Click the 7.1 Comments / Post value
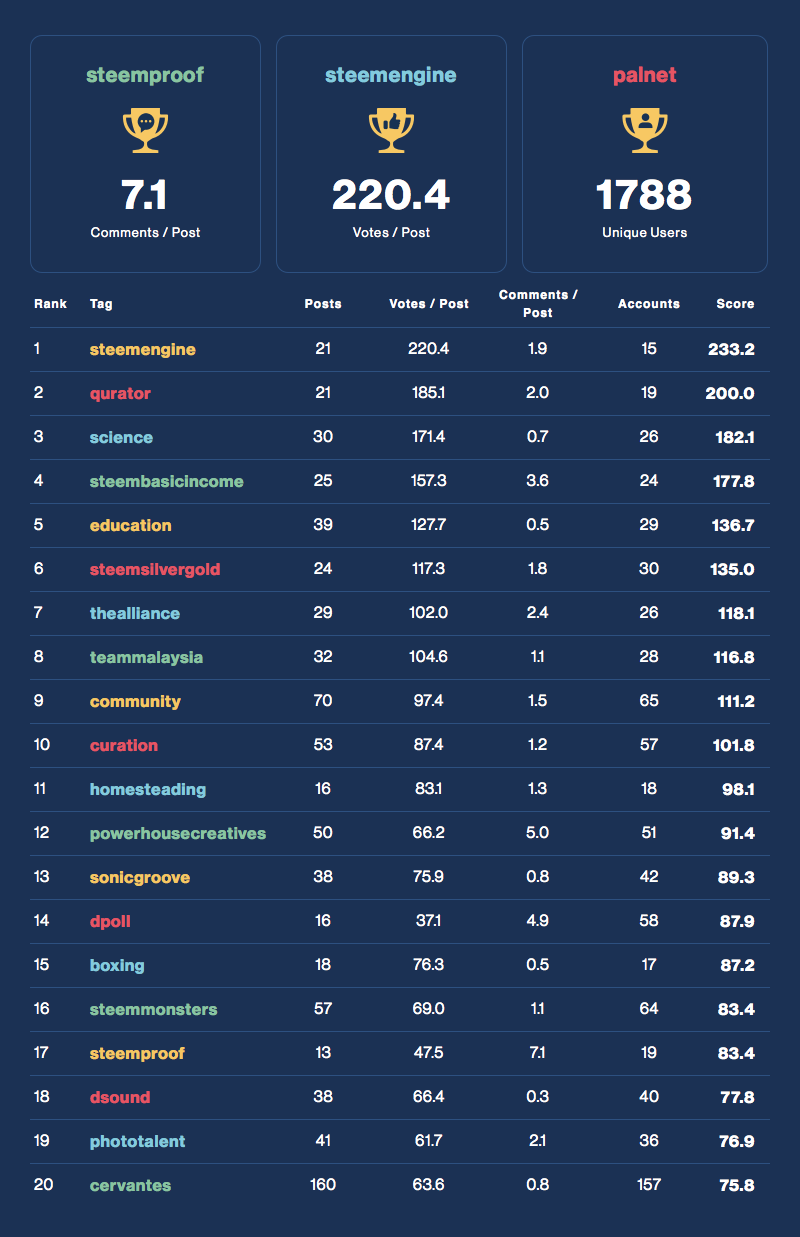 [x=145, y=195]
